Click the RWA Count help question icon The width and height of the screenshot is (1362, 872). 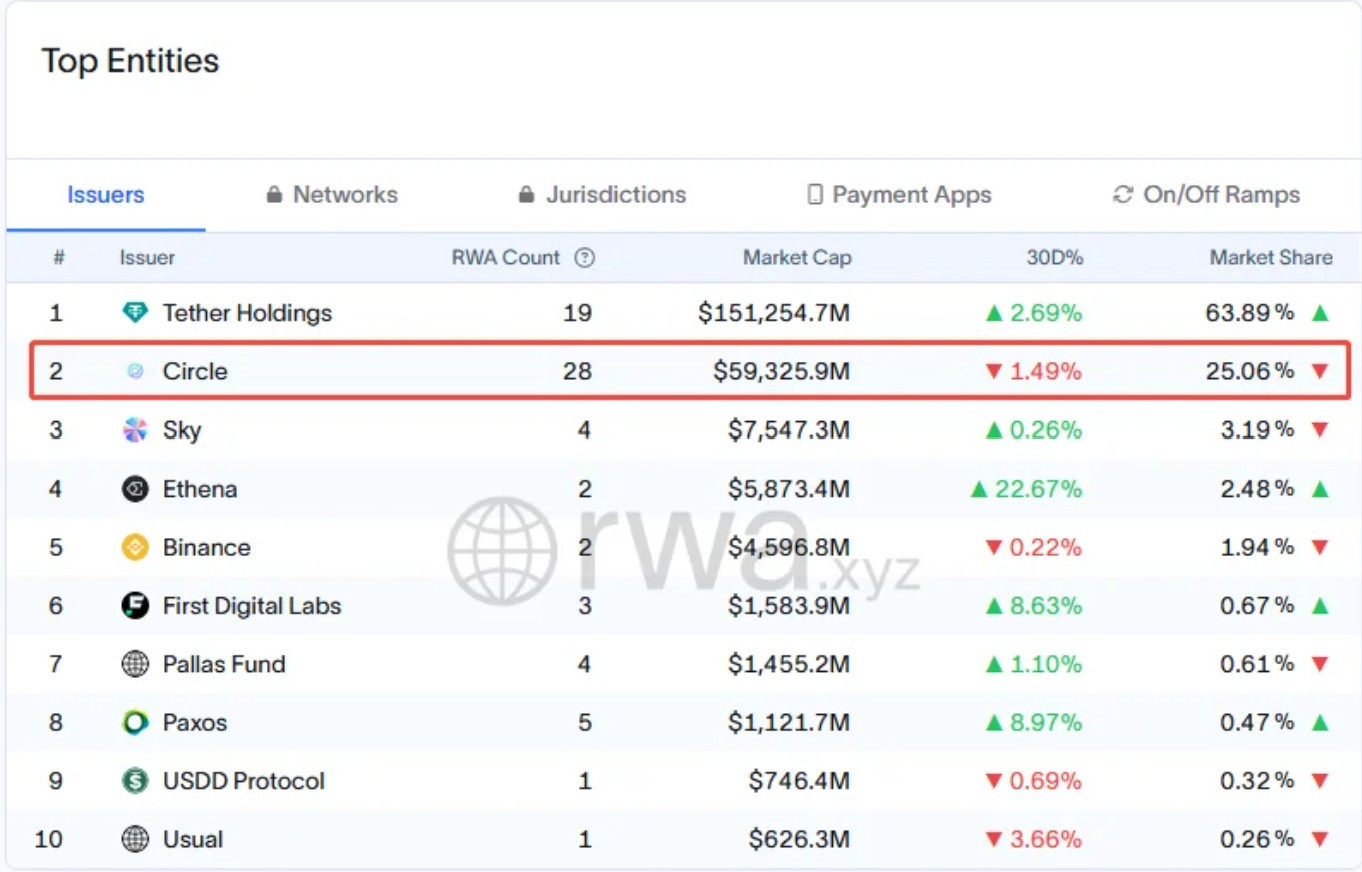pyautogui.click(x=585, y=258)
